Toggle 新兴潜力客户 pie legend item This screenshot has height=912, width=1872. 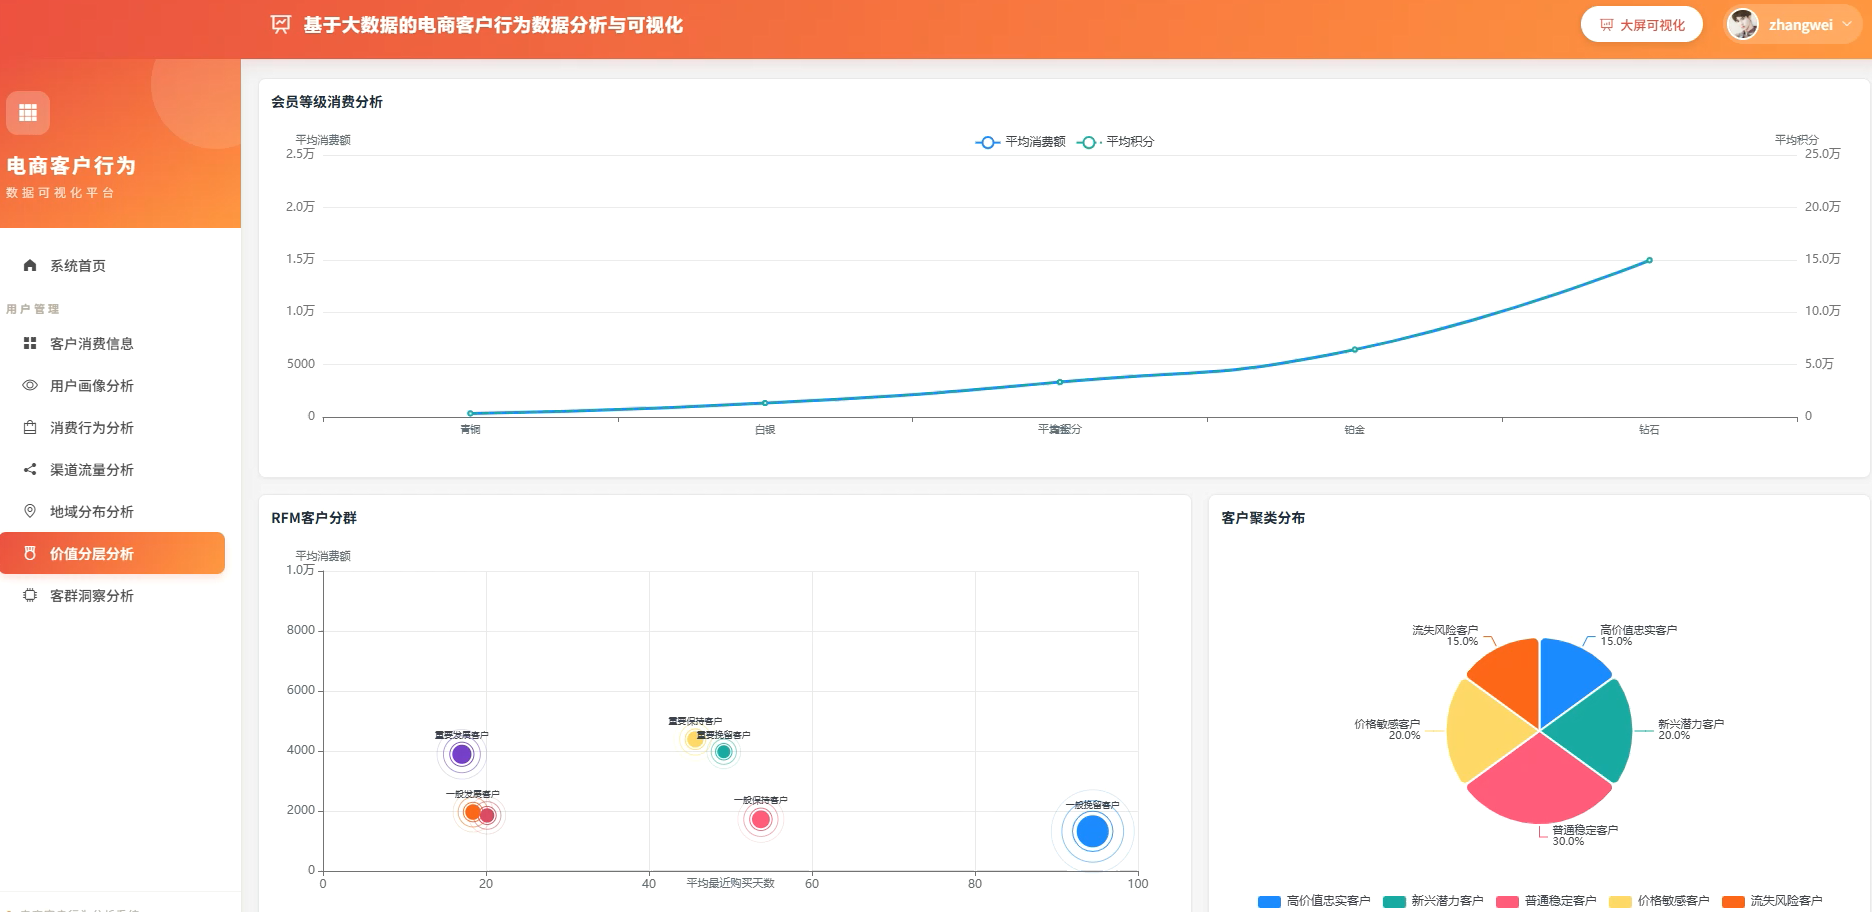coord(1433,901)
